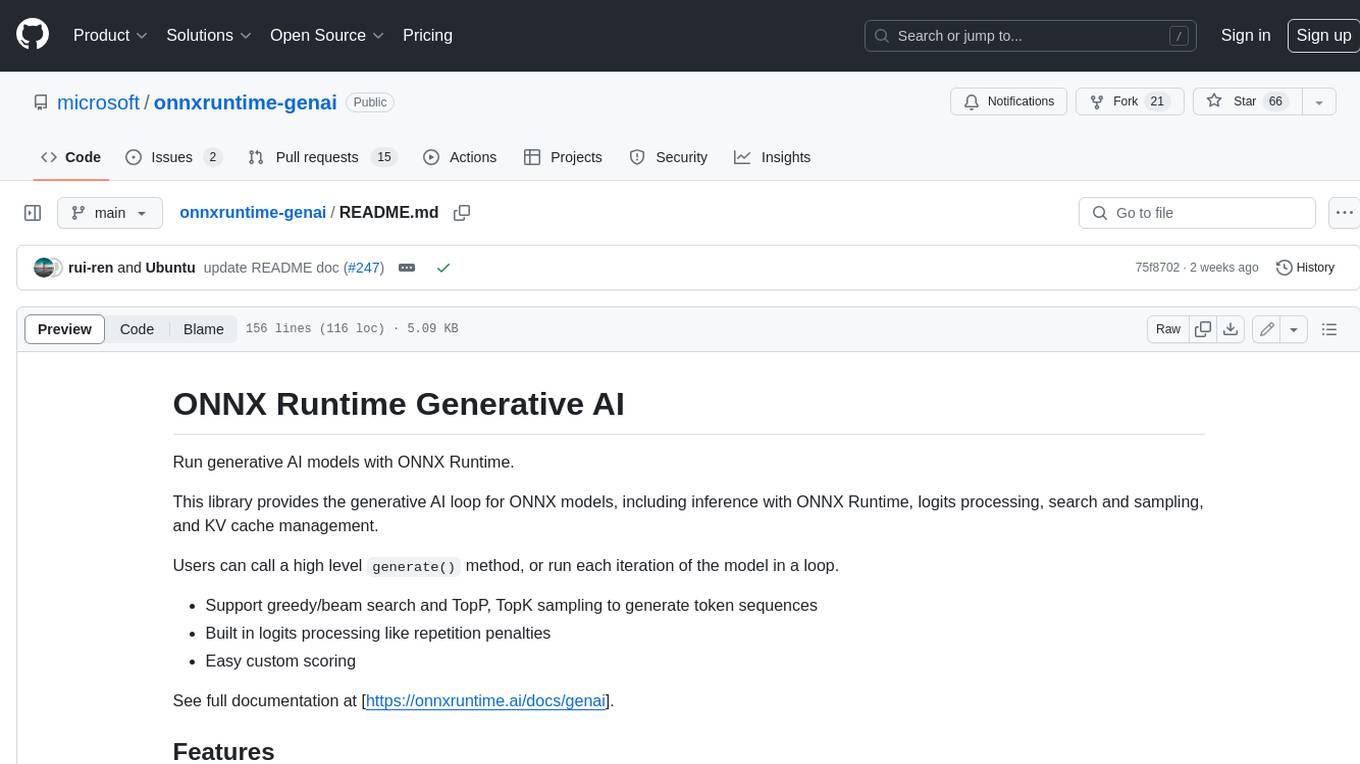The height and width of the screenshot is (764, 1360).
Task: Navigate to onnxruntime-genai root breadcrumb
Action: (252, 212)
